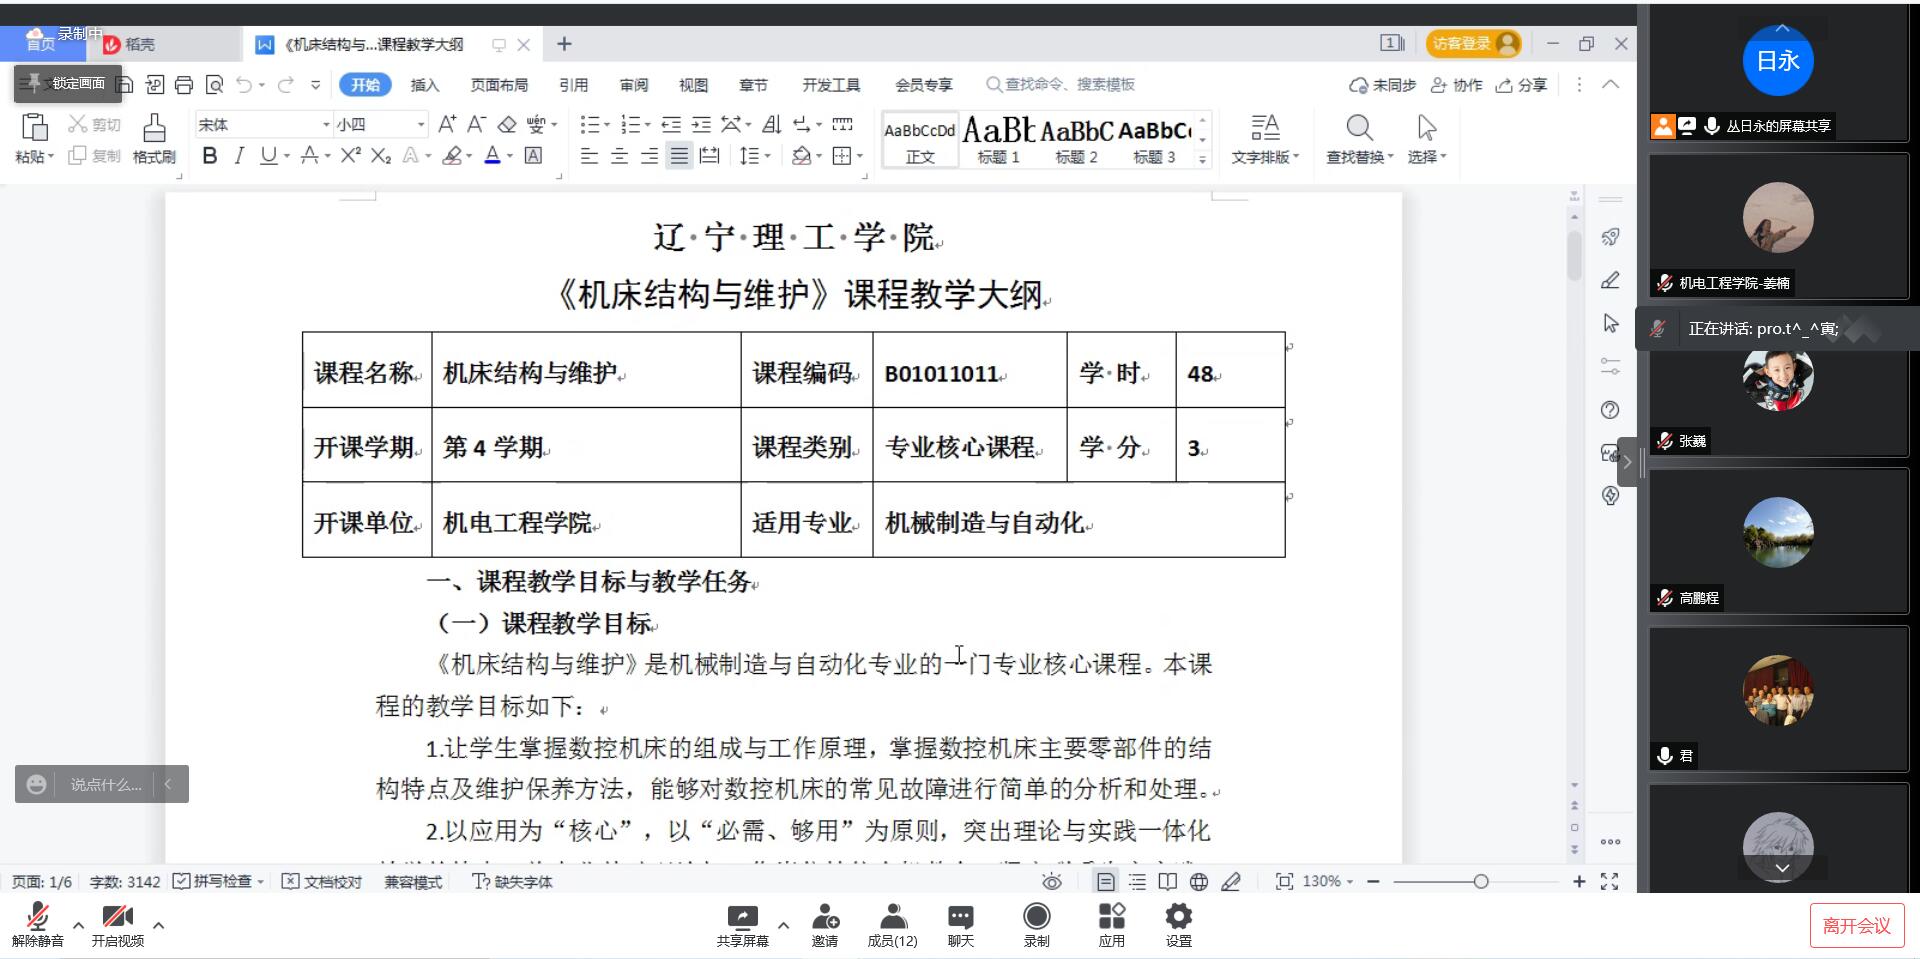The image size is (1920, 959).
Task: Expand line spacing dropdown arrow
Action: tap(767, 156)
